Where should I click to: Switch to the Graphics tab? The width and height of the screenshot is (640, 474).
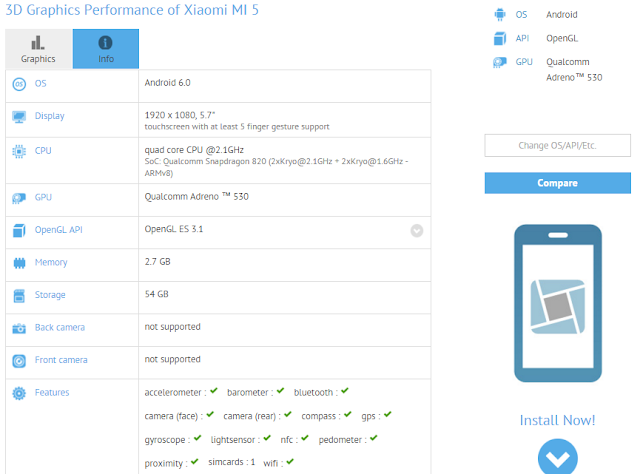click(39, 49)
